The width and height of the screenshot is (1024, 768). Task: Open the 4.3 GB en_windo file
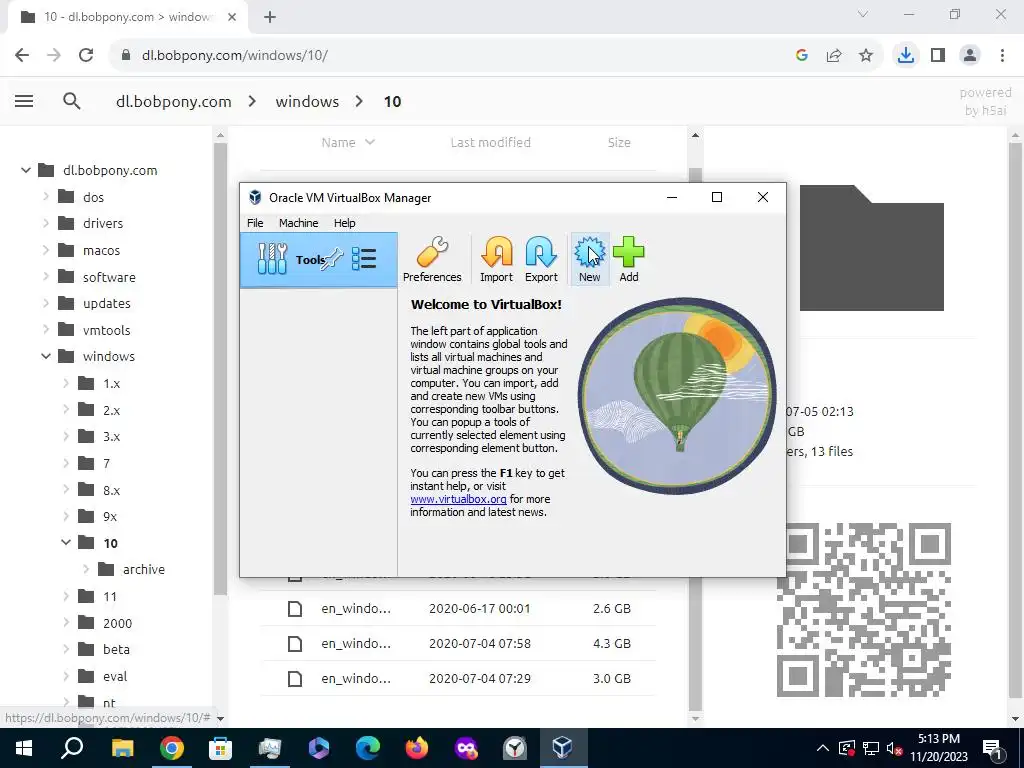pos(458,643)
